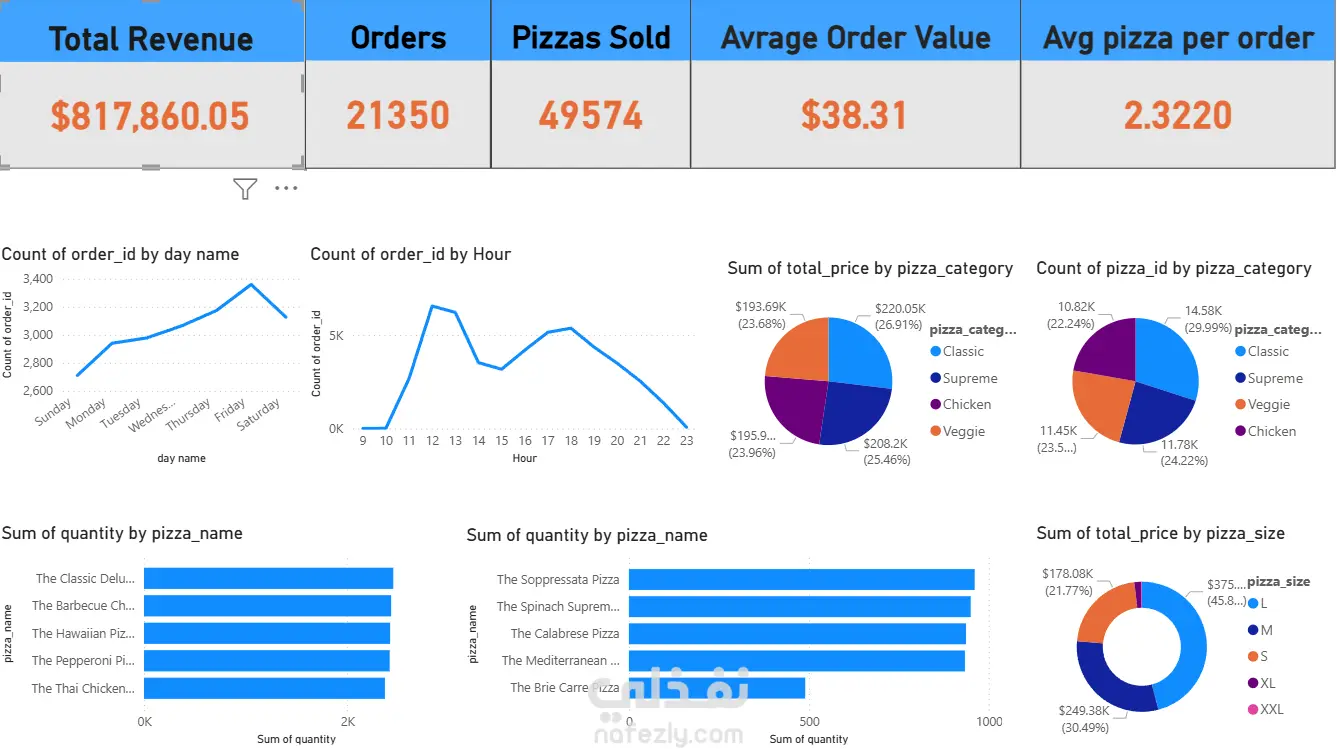This screenshot has height=749, width=1337.
Task: Click the L size legend dot
Action: click(x=1253, y=603)
